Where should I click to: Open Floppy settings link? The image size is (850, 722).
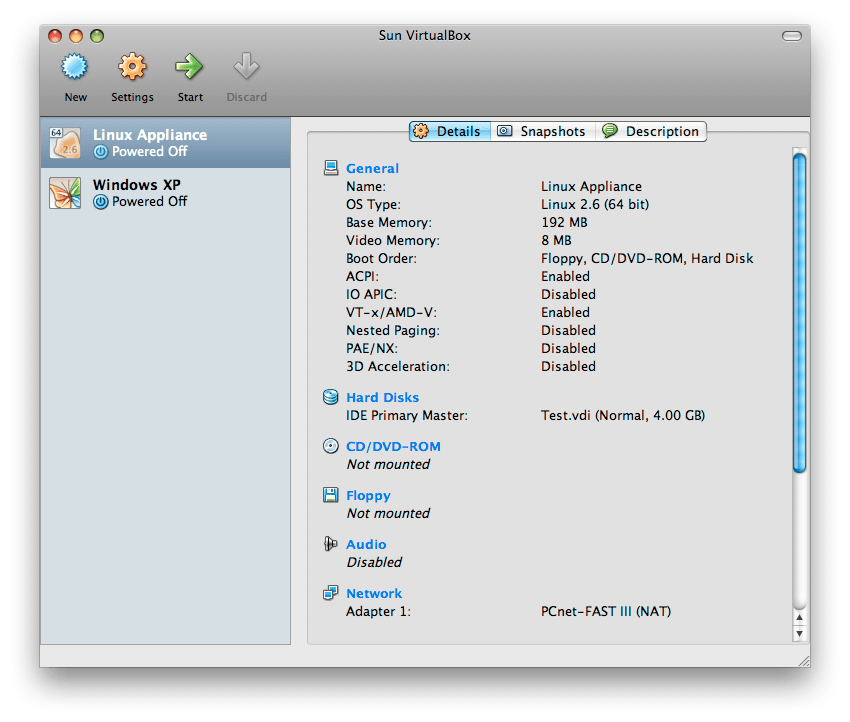click(369, 496)
